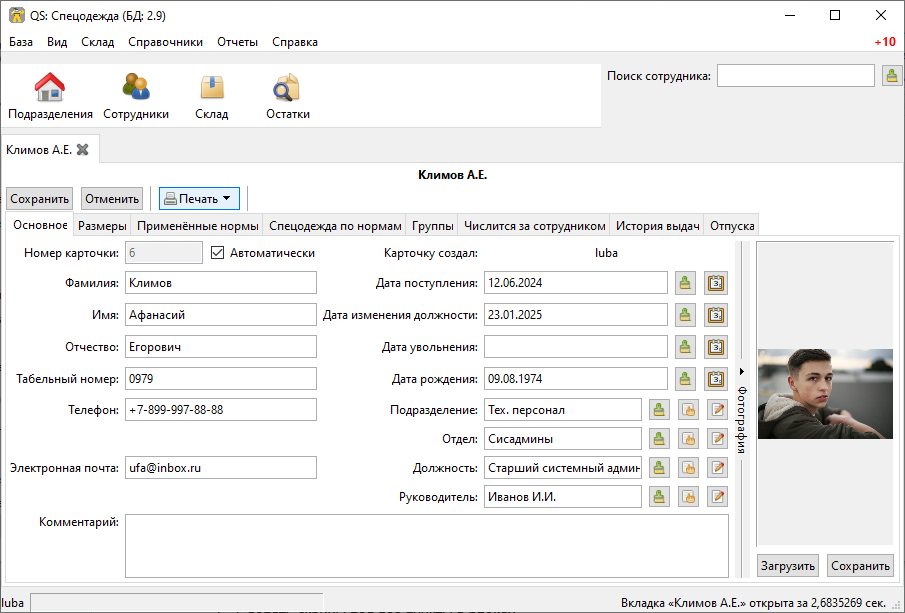
Task: Edit the Должность entry with pencil icon
Action: tap(717, 467)
